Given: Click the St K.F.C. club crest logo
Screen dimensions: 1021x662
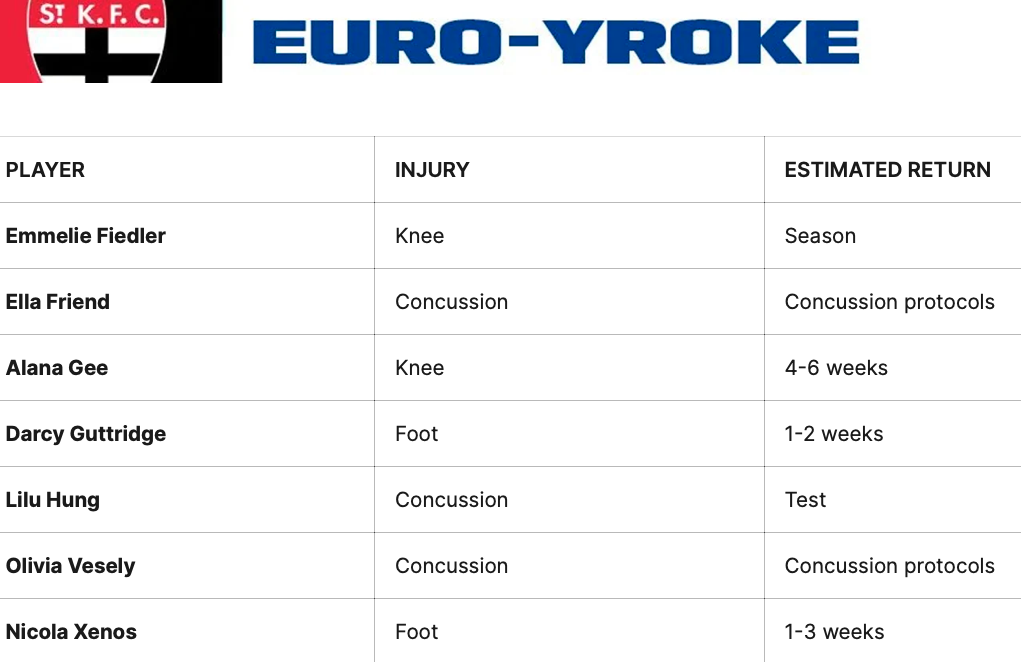Looking at the screenshot, I should (x=110, y=41).
